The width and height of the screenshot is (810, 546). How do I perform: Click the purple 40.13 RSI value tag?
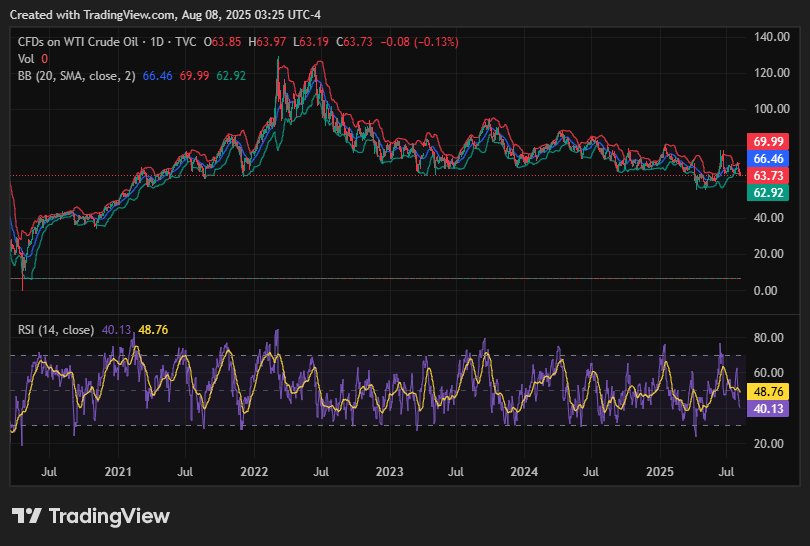(768, 409)
